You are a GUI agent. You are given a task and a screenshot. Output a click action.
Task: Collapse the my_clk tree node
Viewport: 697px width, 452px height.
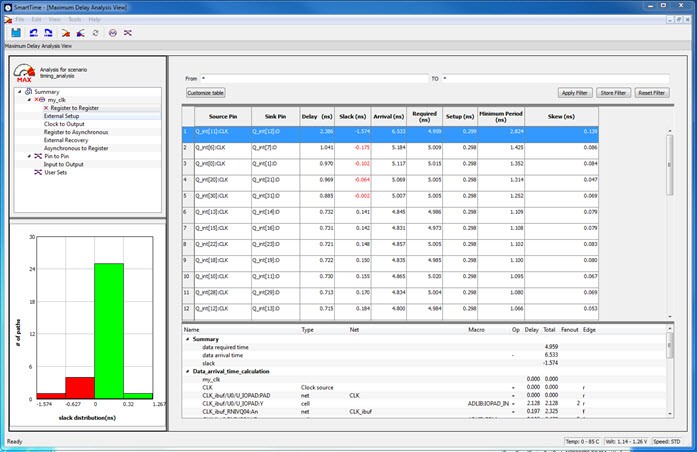click(30, 100)
